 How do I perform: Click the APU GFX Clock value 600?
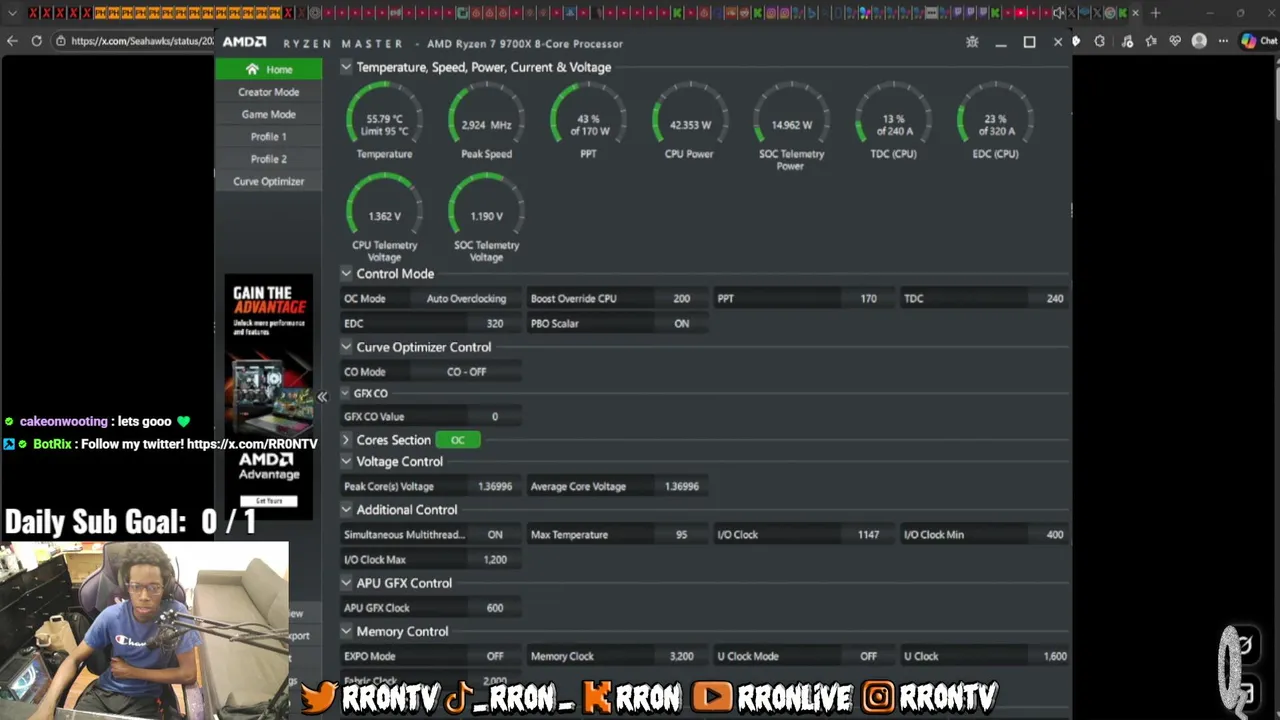click(x=495, y=608)
